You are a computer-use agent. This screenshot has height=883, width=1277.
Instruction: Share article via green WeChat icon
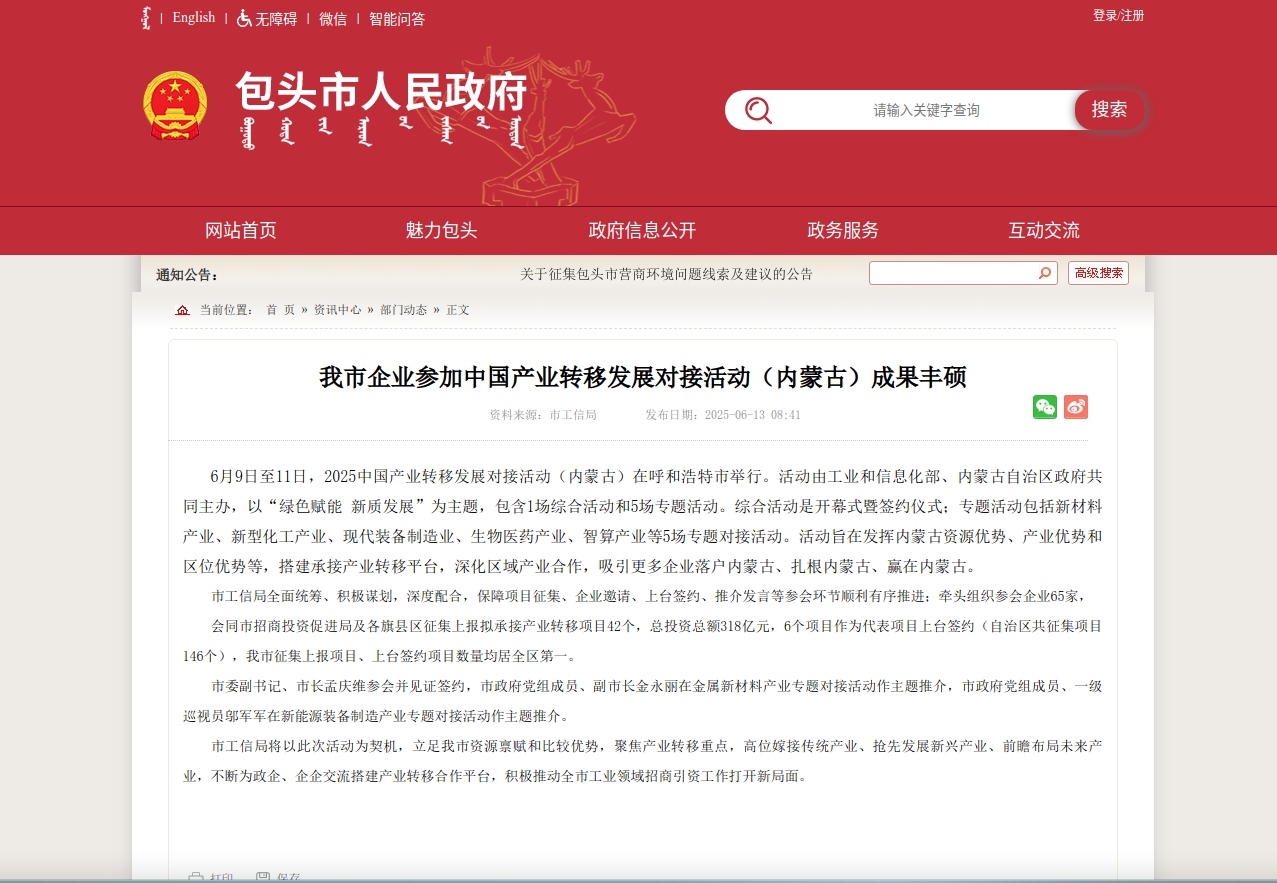1044,407
